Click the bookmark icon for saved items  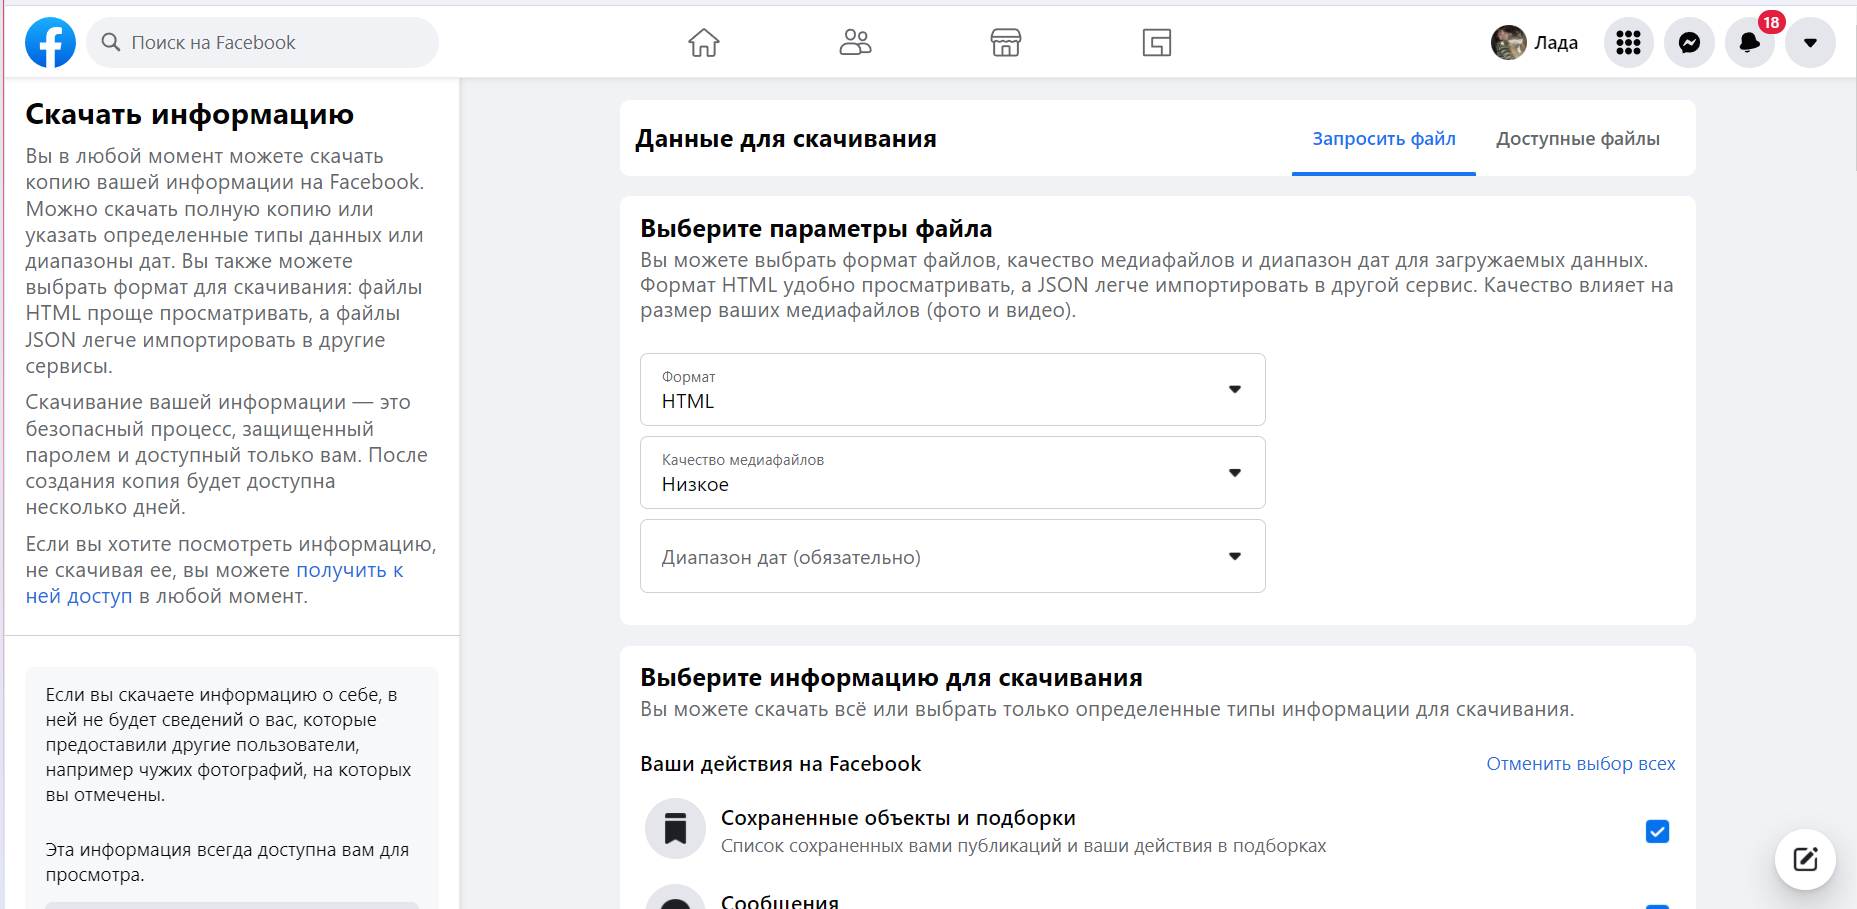click(676, 829)
